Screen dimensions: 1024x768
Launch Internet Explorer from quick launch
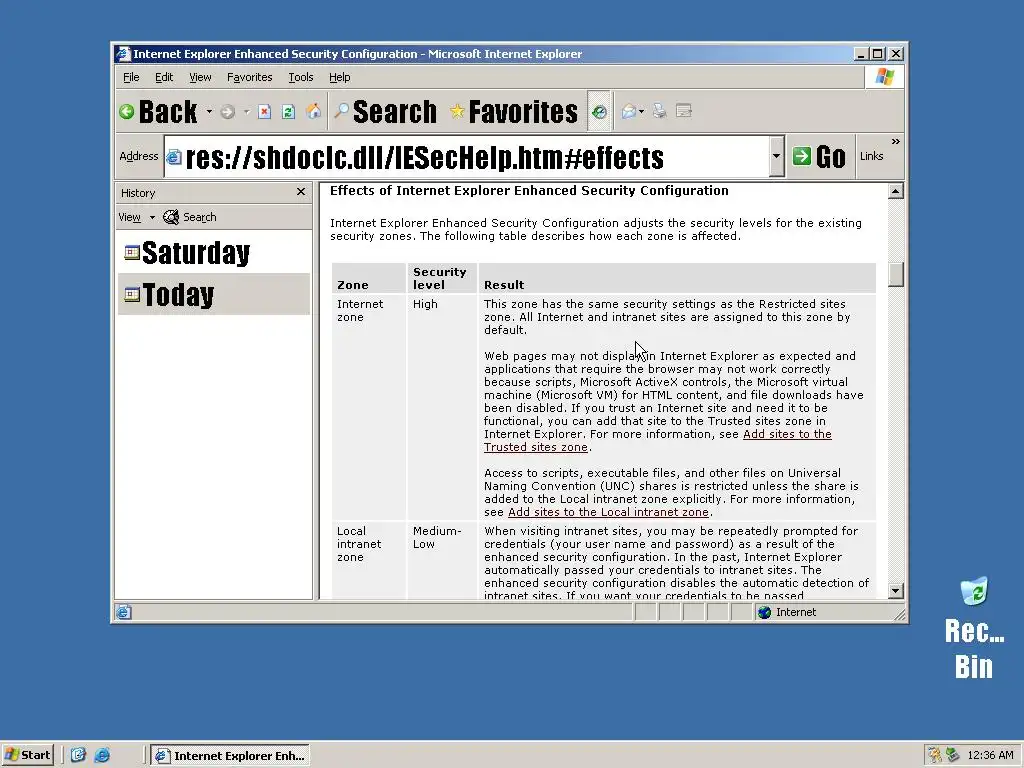(x=102, y=755)
